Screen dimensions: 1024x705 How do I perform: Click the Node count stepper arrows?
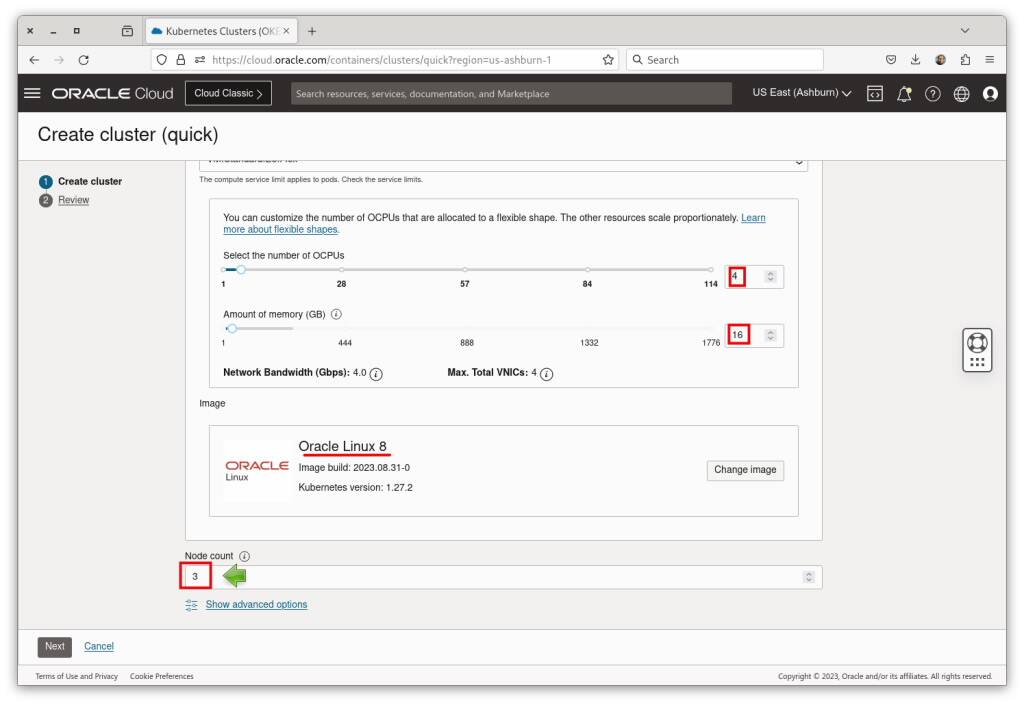point(808,577)
